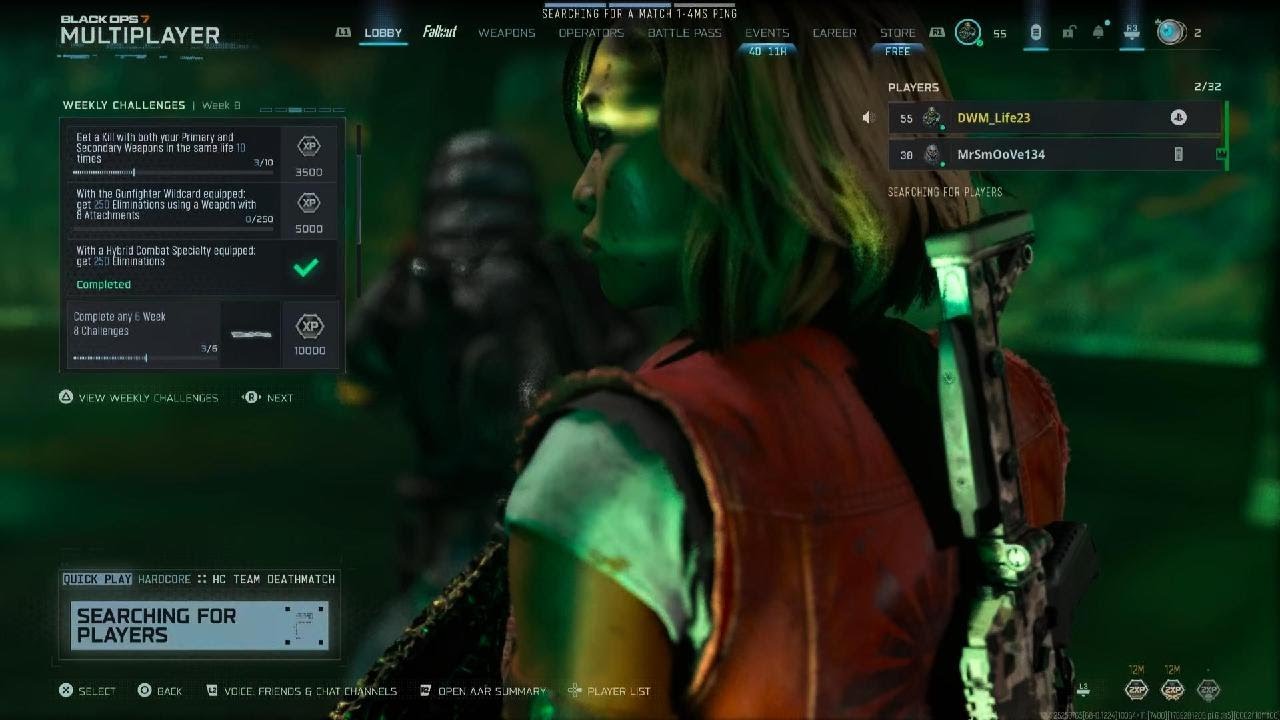1280x720 pixels.
Task: Click the unlocked padlock icon
Action: [x=1068, y=33]
